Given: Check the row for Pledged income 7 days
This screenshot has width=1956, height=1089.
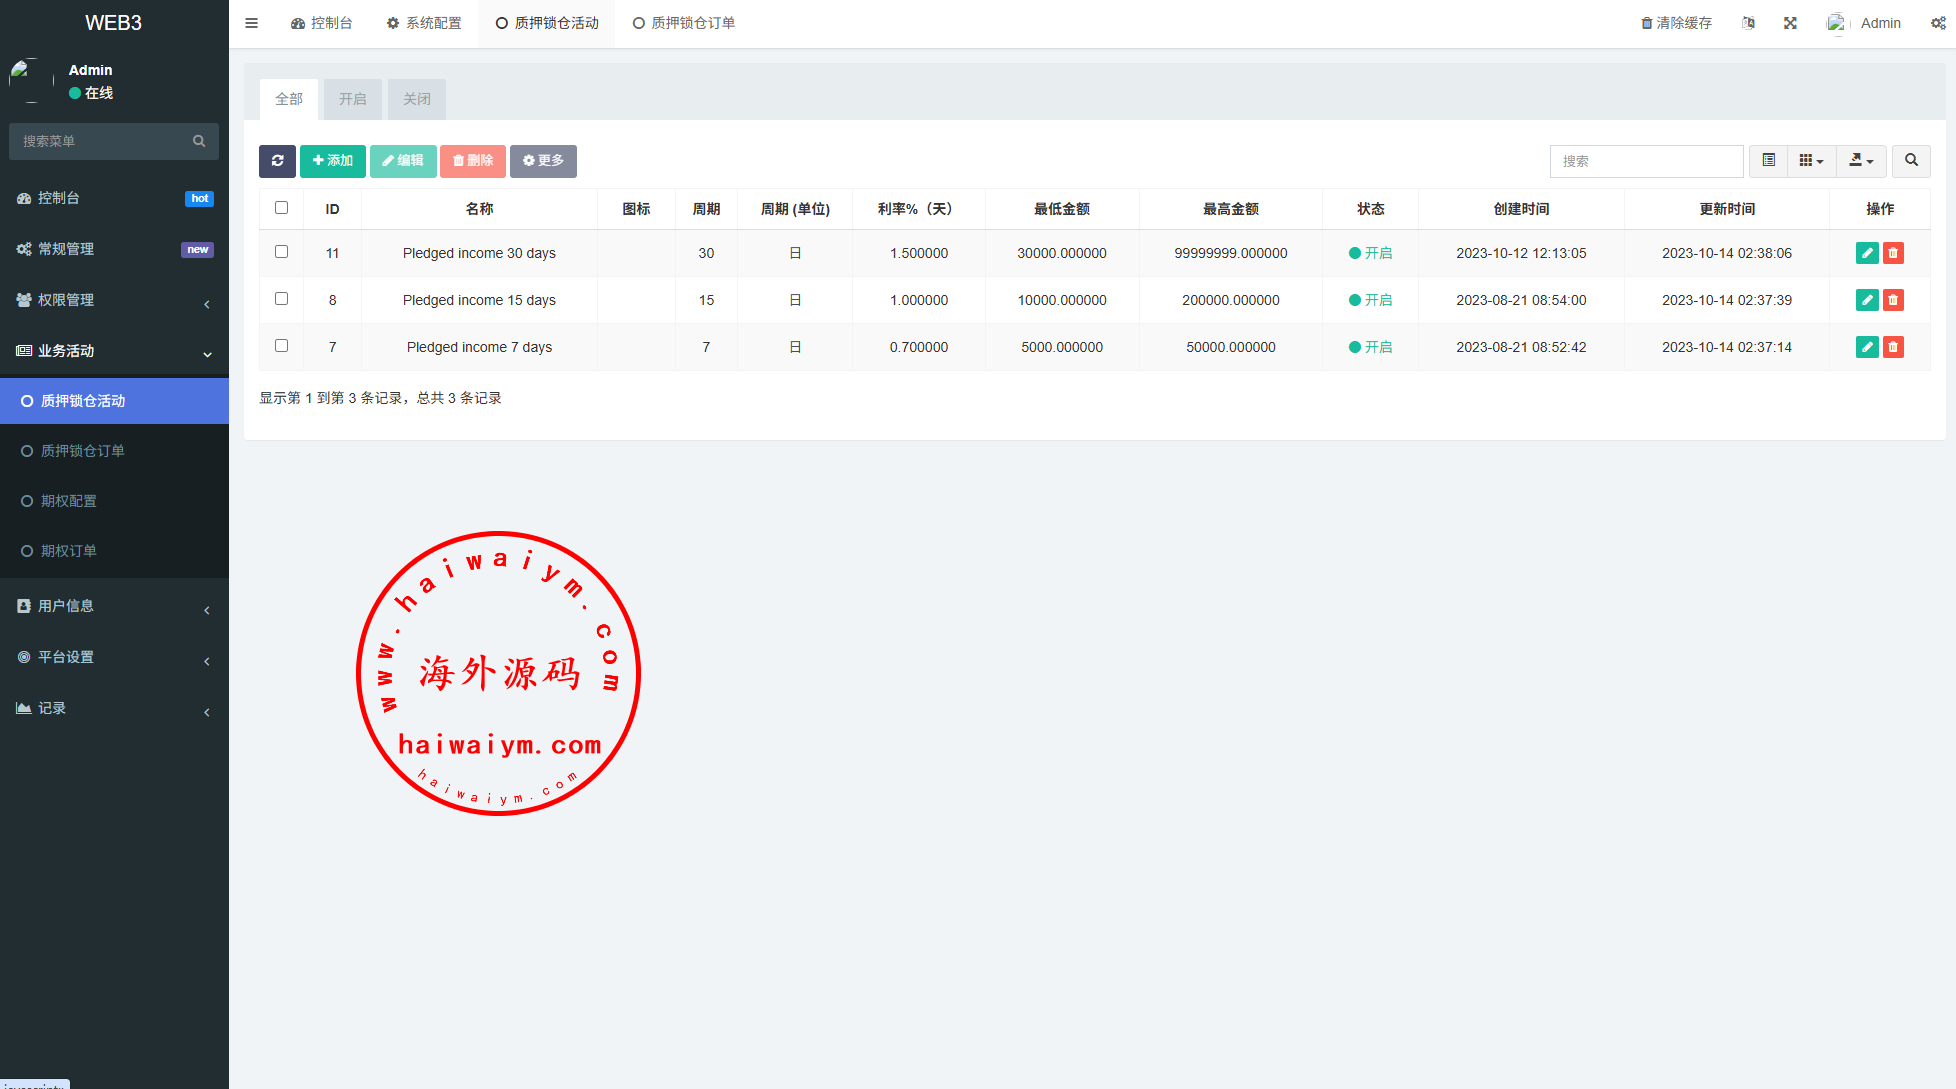Looking at the screenshot, I should 281,346.
